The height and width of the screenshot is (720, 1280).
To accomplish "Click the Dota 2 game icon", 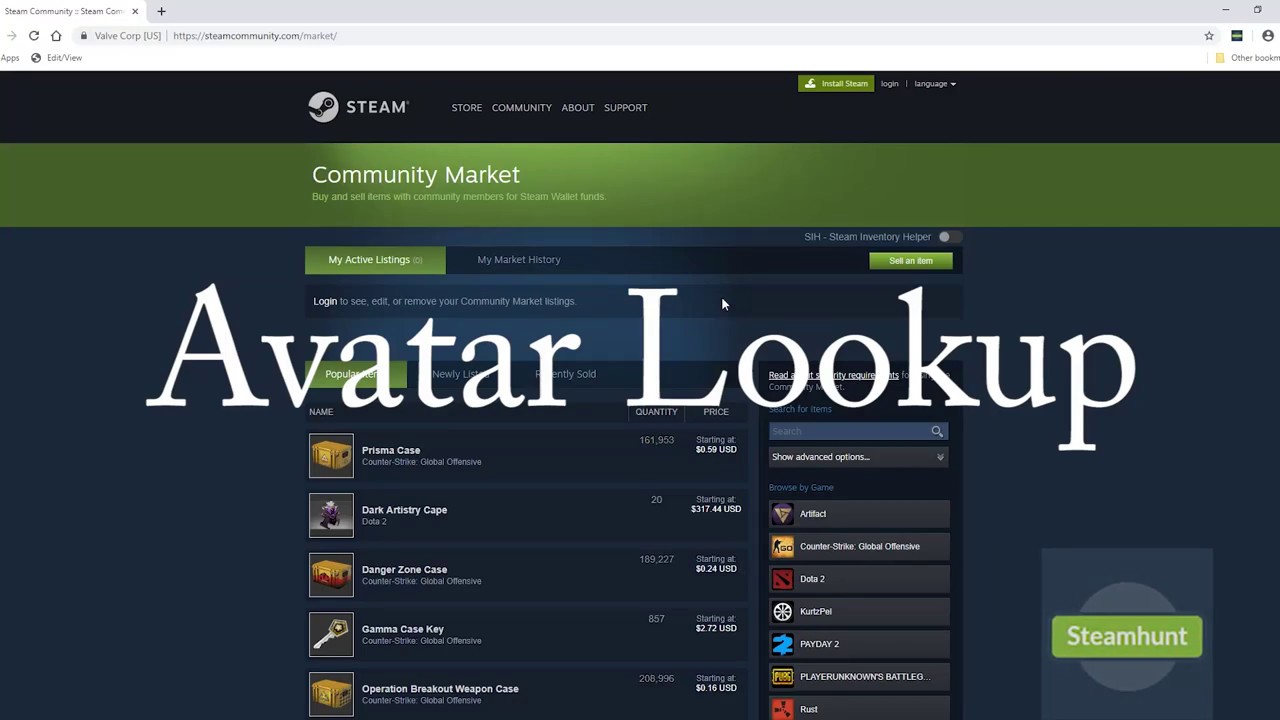I will pyautogui.click(x=782, y=579).
